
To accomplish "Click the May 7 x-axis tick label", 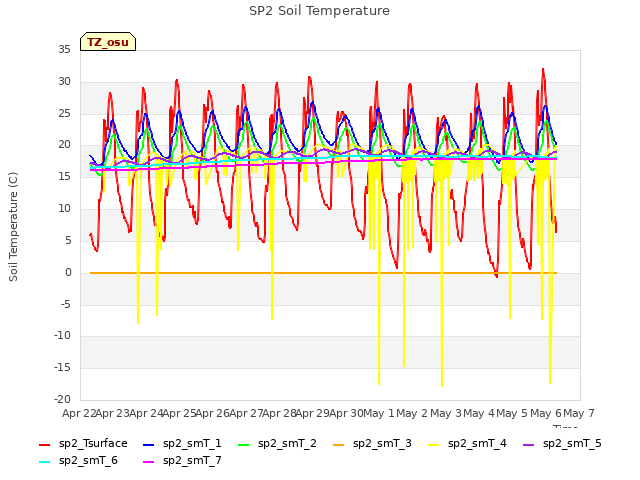I will [579, 413].
